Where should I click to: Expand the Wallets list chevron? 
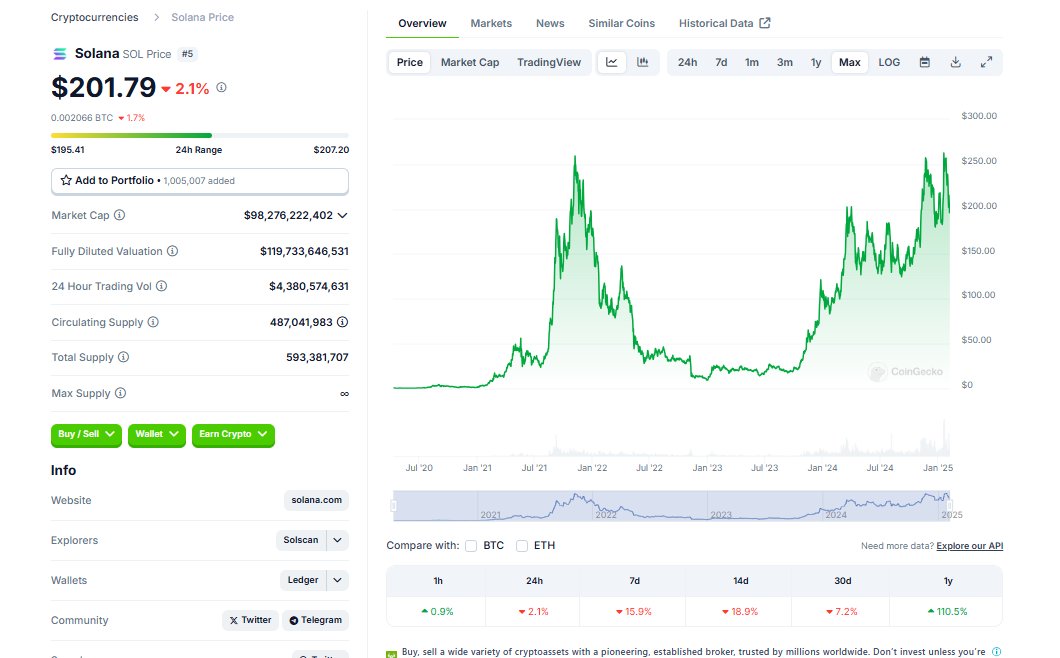(x=337, y=580)
